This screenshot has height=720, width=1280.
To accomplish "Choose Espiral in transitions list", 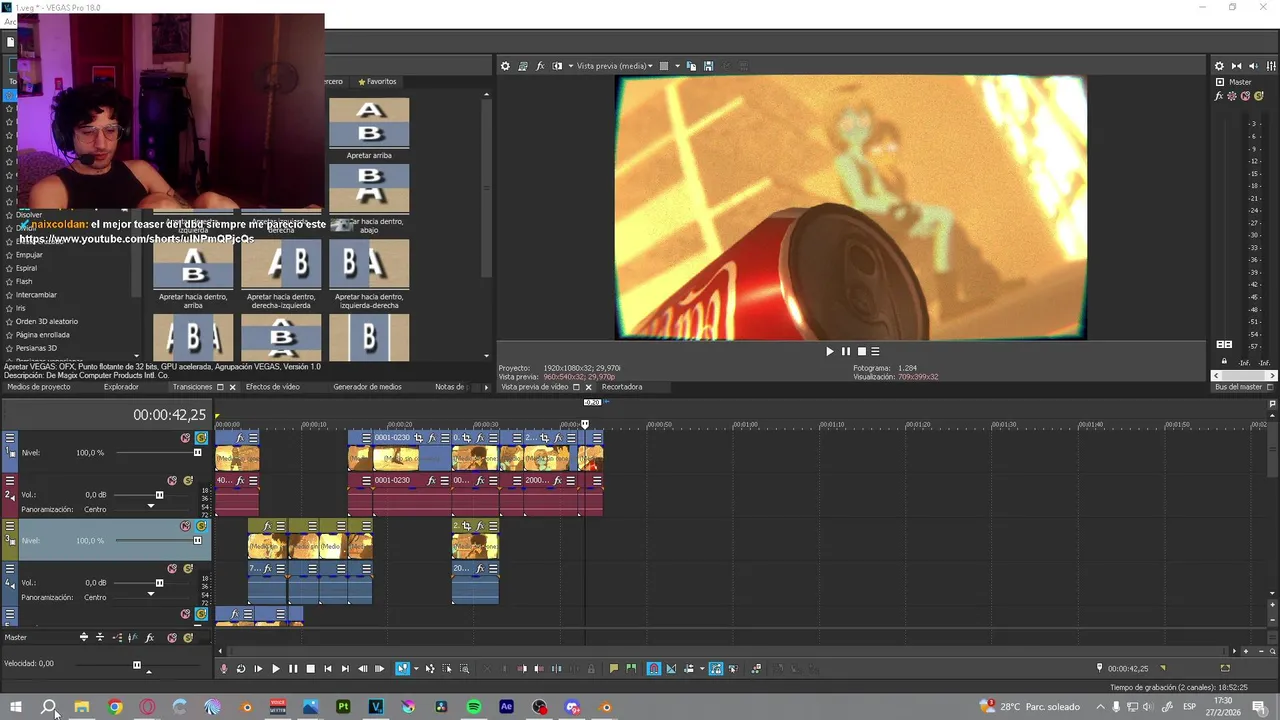I will coord(26,268).
